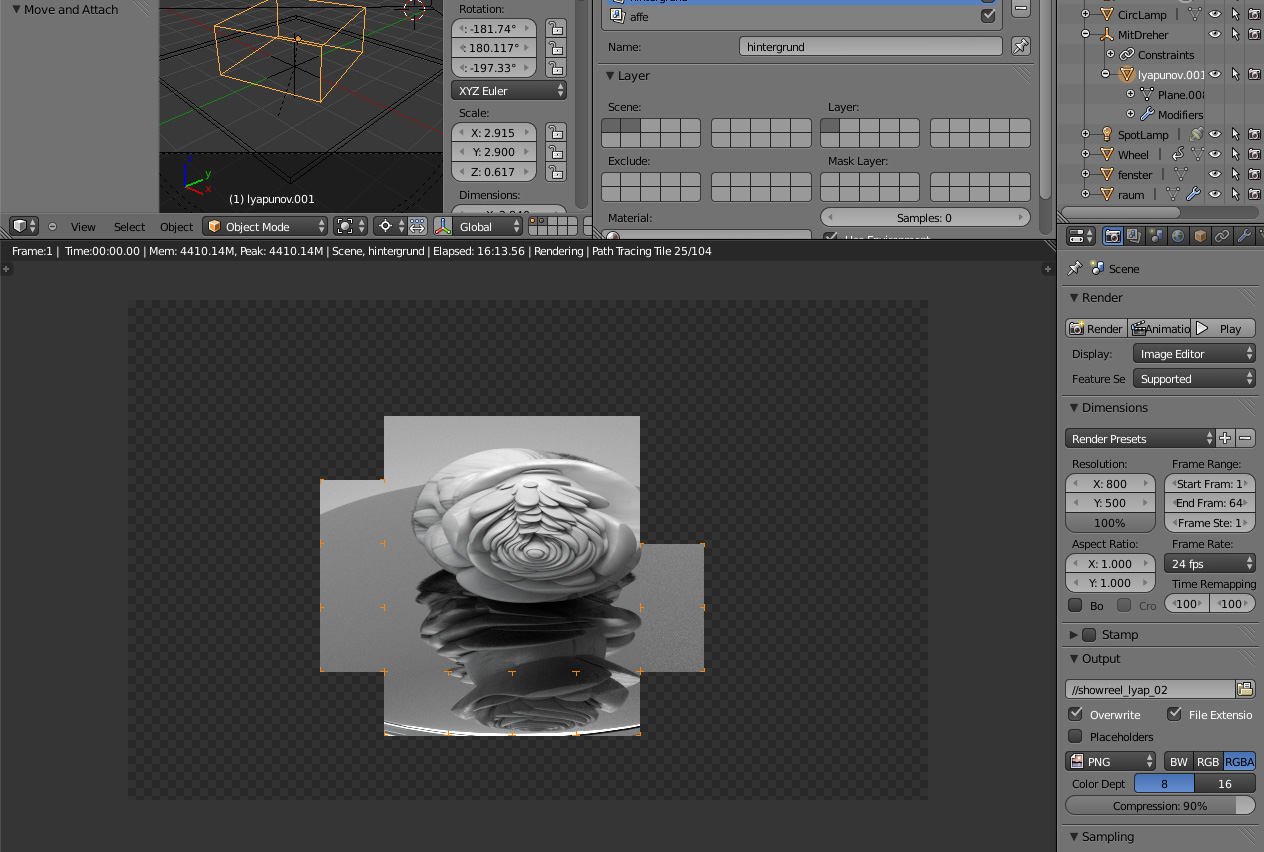Pin the hintergrund render layer context
Viewport: 1264px width, 852px height.
[x=1020, y=46]
